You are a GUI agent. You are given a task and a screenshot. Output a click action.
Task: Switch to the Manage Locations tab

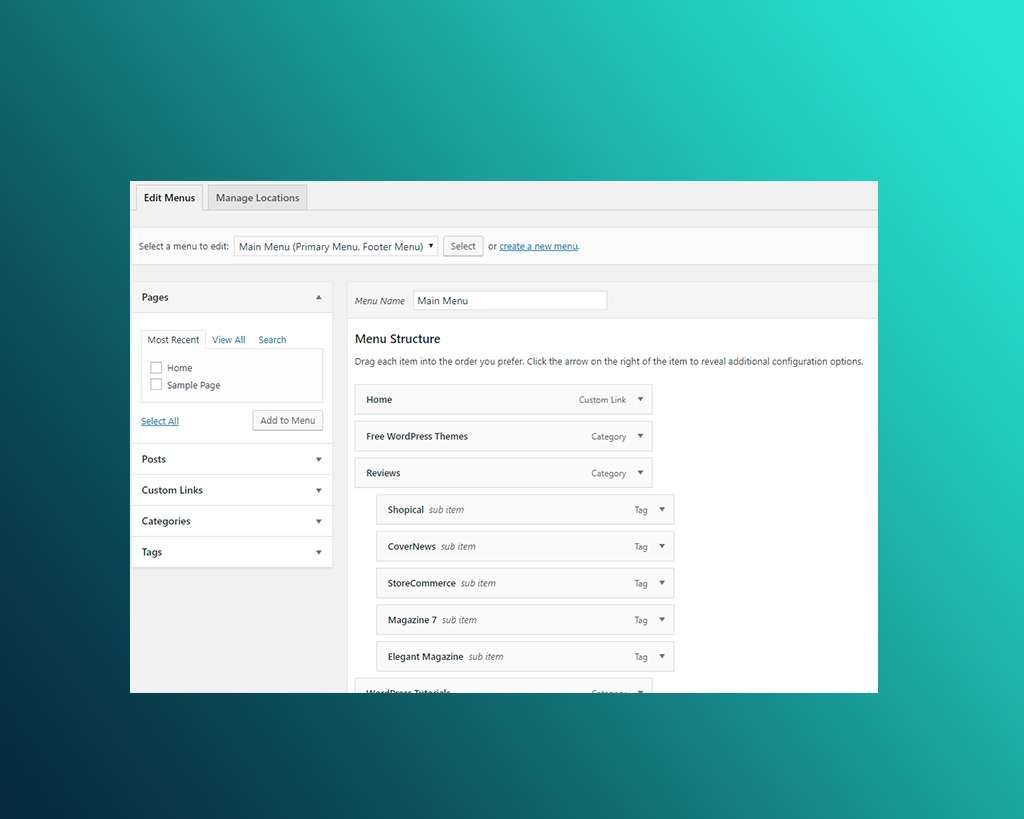tap(256, 197)
